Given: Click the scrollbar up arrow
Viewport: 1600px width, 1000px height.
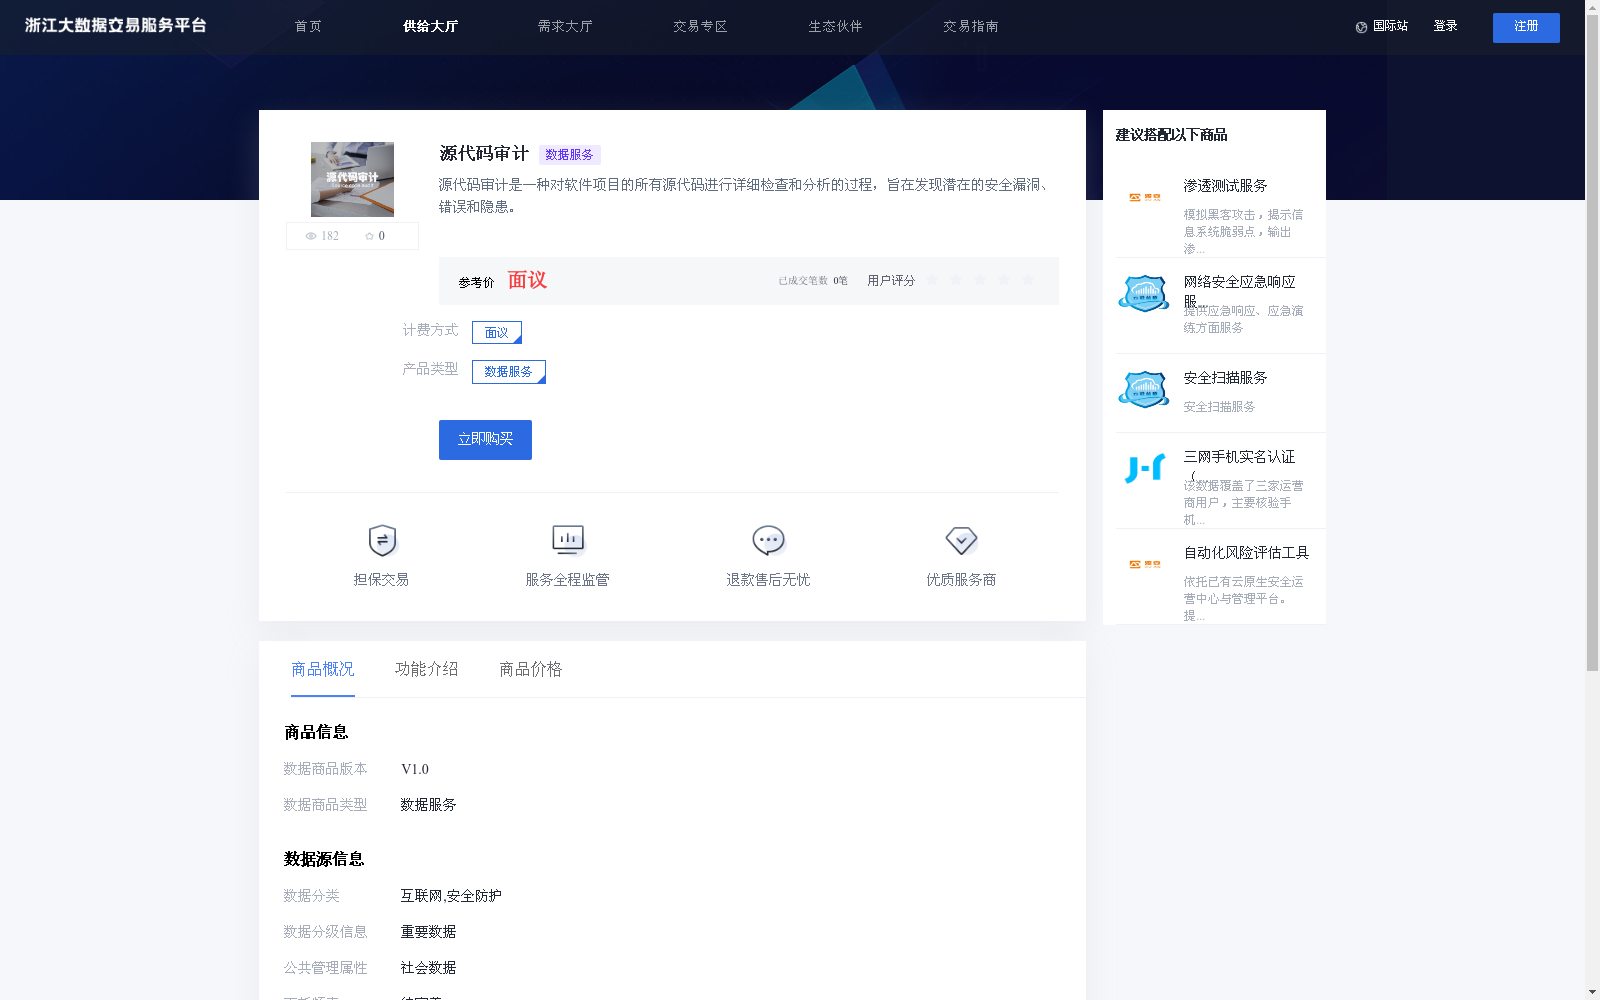Looking at the screenshot, I should (1592, 6).
